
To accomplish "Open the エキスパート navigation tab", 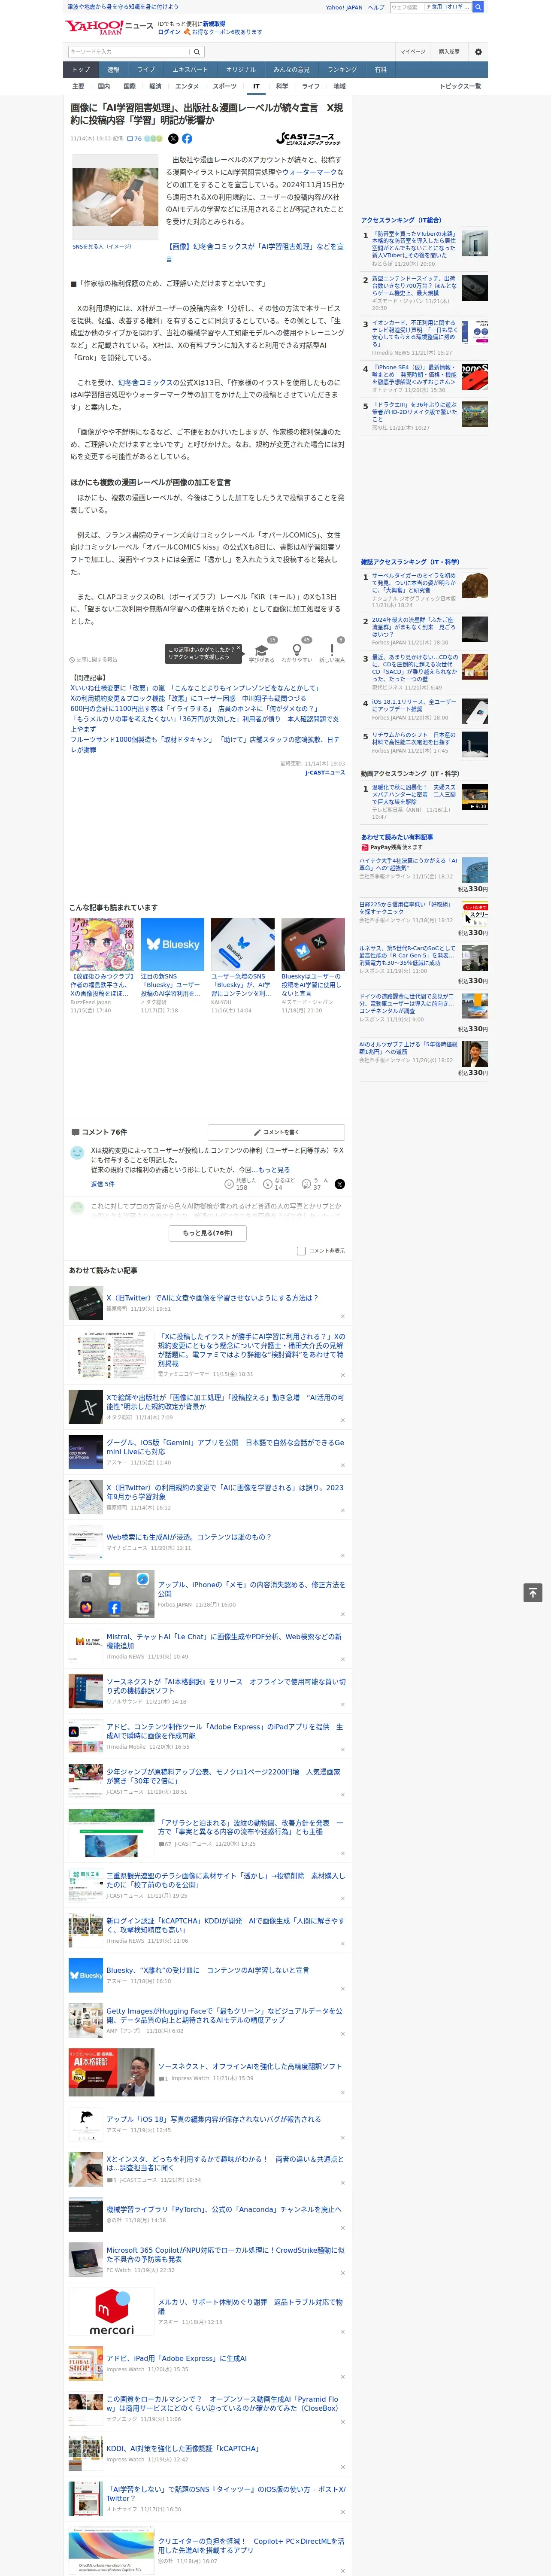I will pos(190,70).
